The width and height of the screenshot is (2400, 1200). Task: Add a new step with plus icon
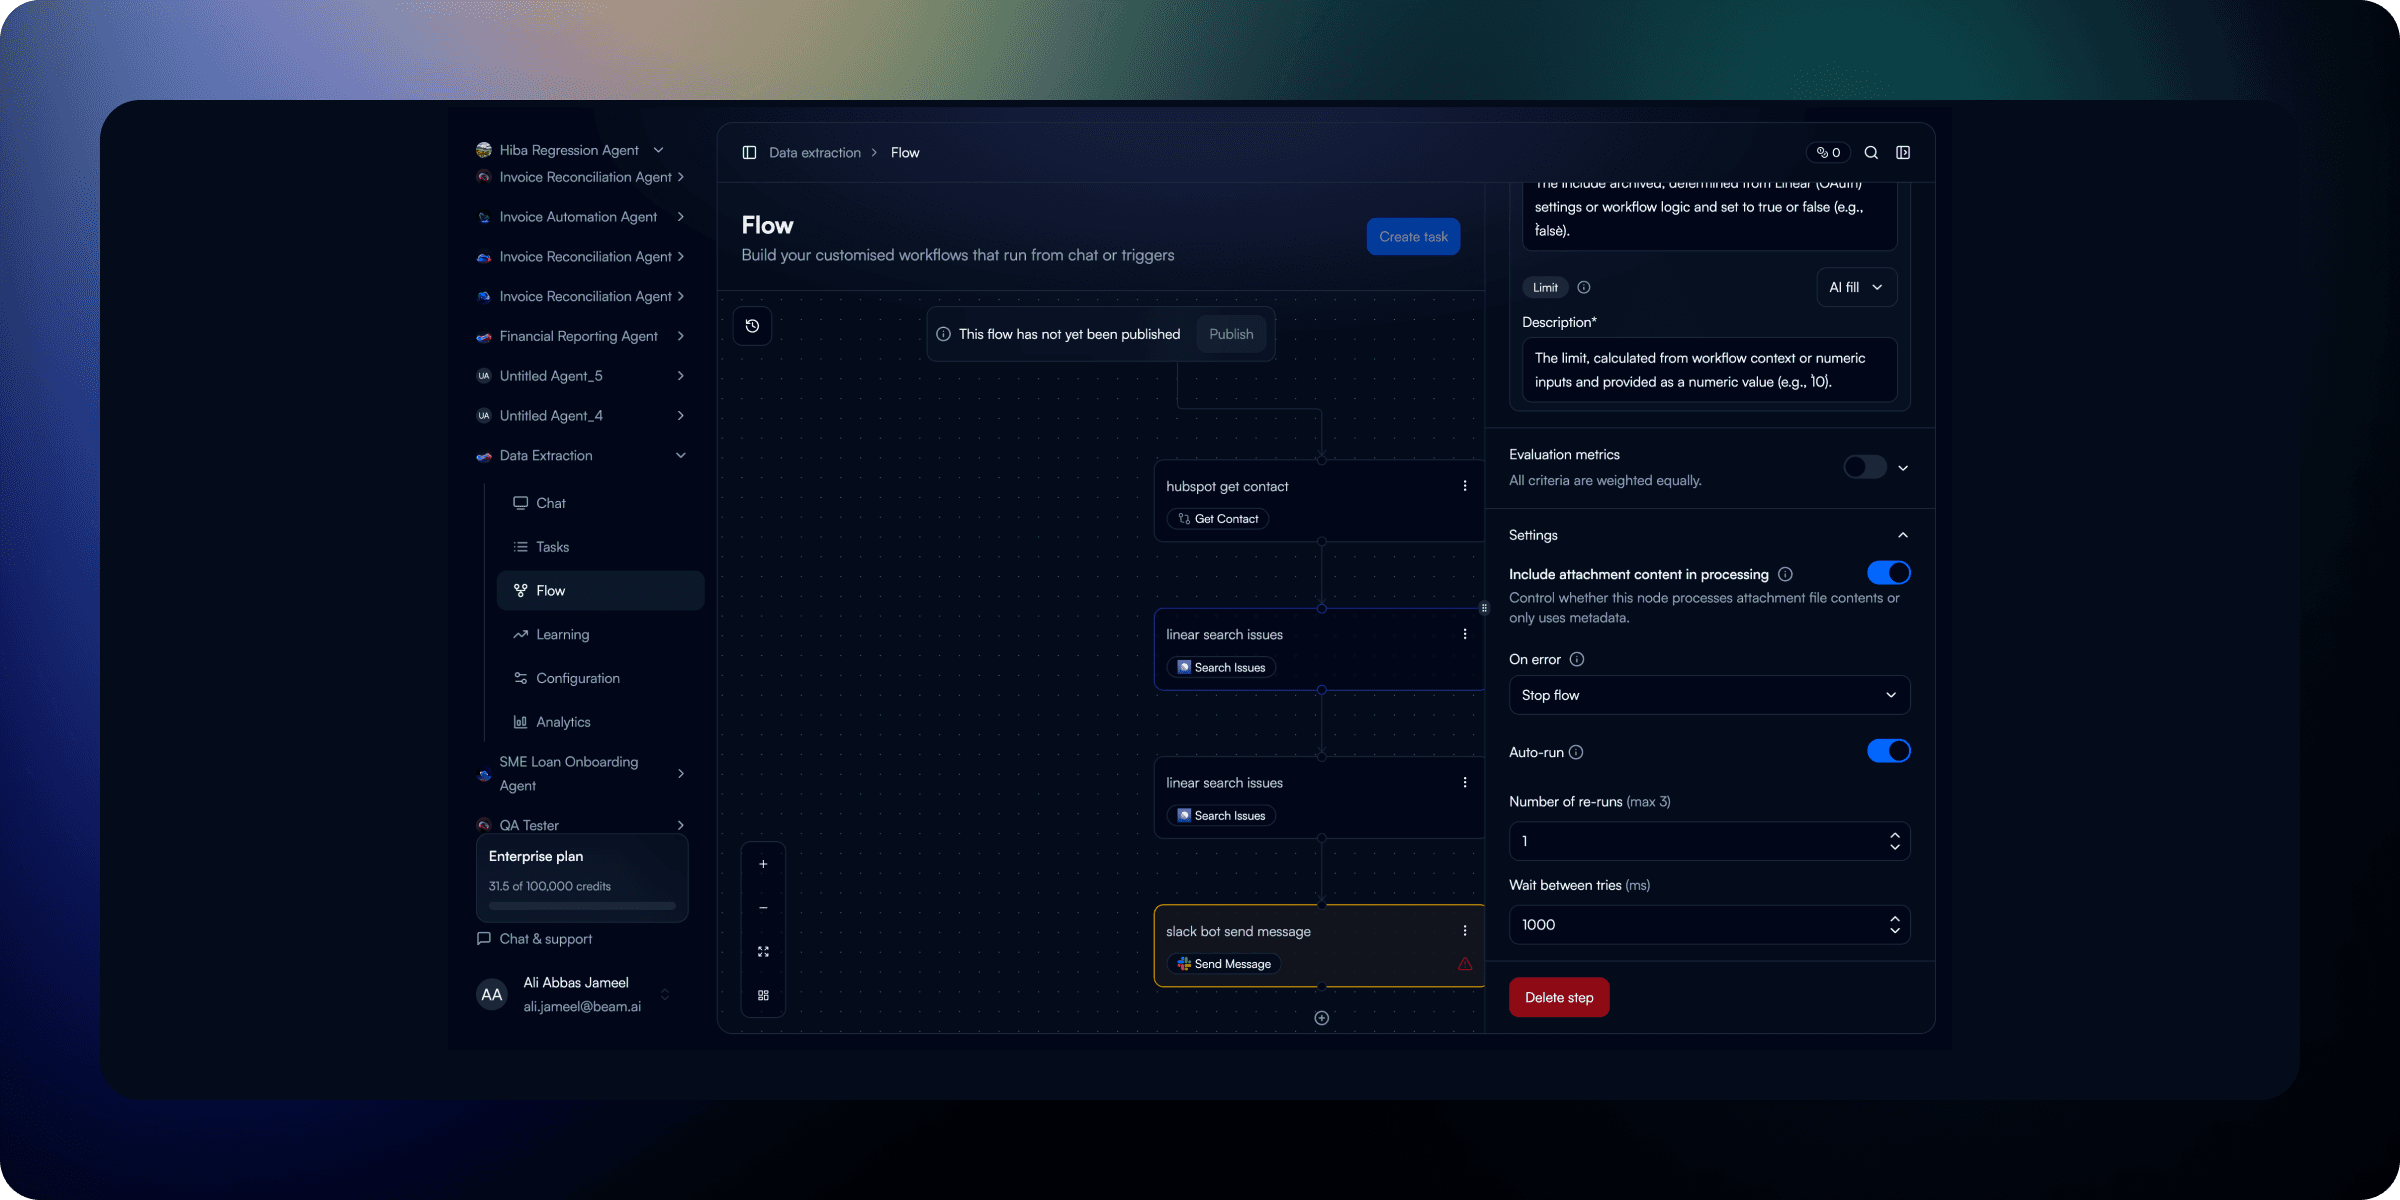[1321, 1018]
